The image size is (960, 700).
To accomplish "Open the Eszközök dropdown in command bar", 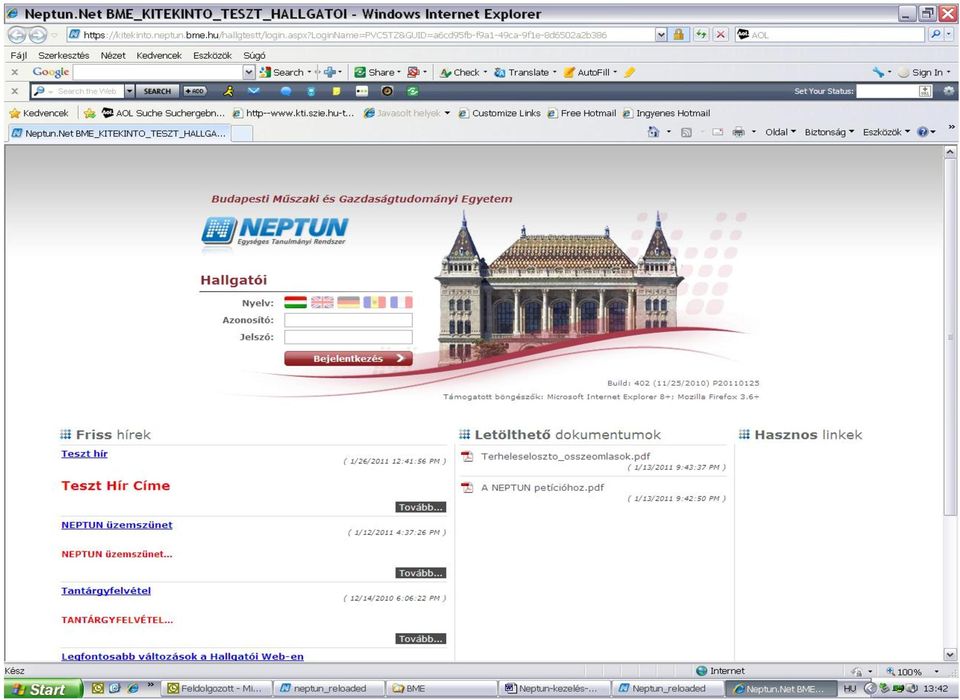I will (886, 132).
